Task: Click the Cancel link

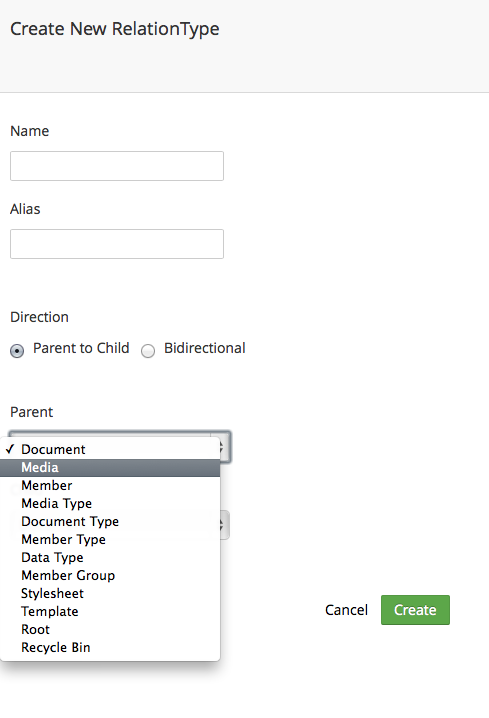Action: 347,610
